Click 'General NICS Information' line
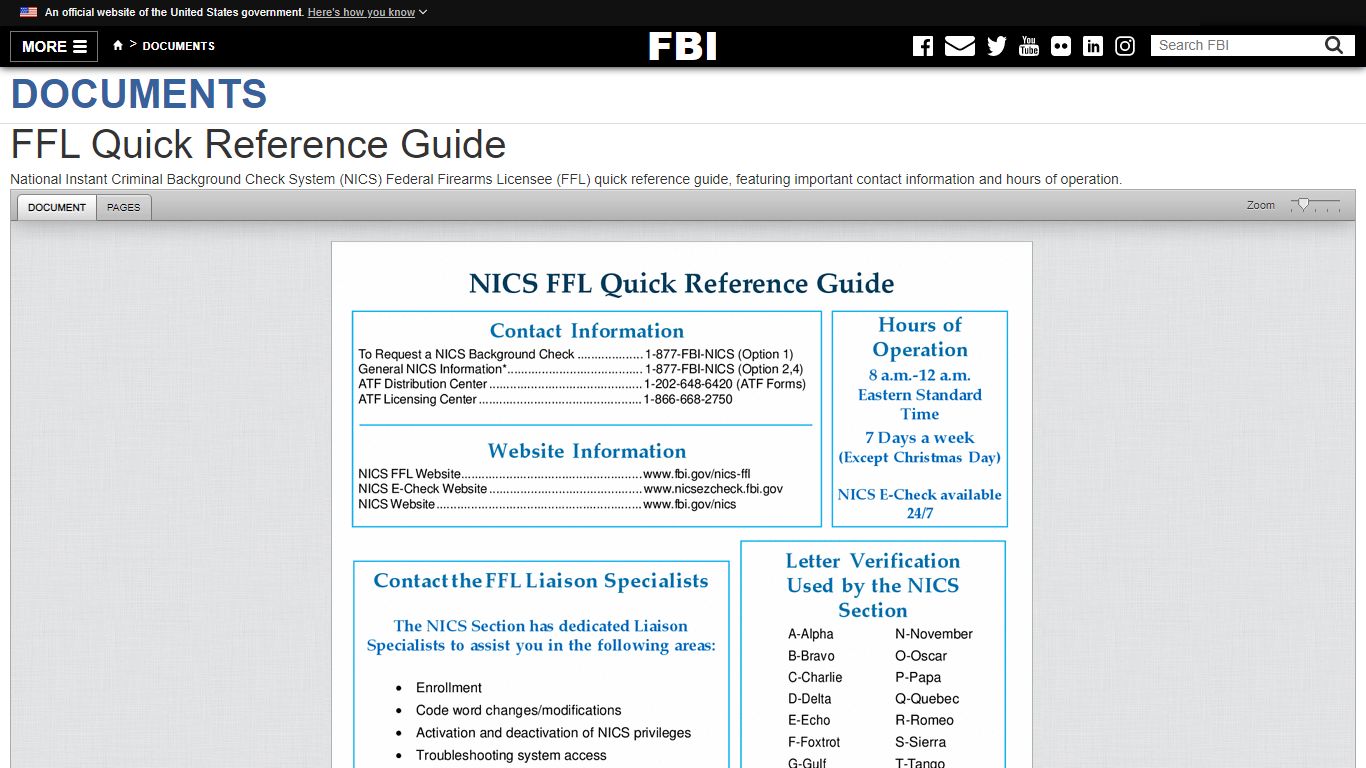Viewport: 1366px width, 768px height. click(x=581, y=369)
